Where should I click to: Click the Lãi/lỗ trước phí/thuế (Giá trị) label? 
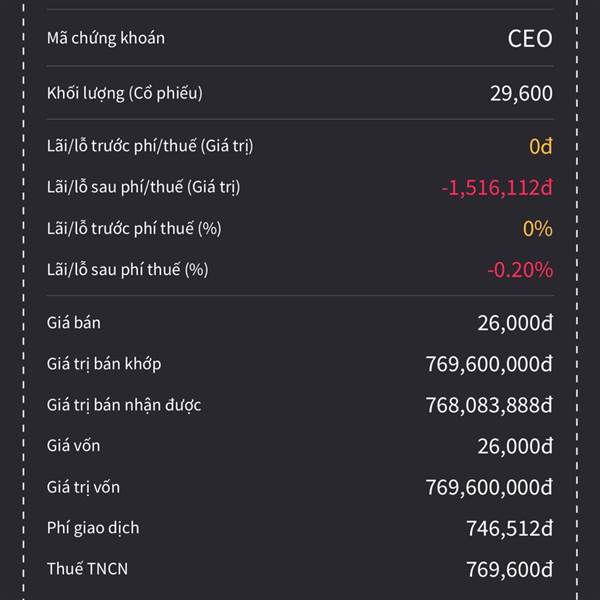tap(150, 147)
